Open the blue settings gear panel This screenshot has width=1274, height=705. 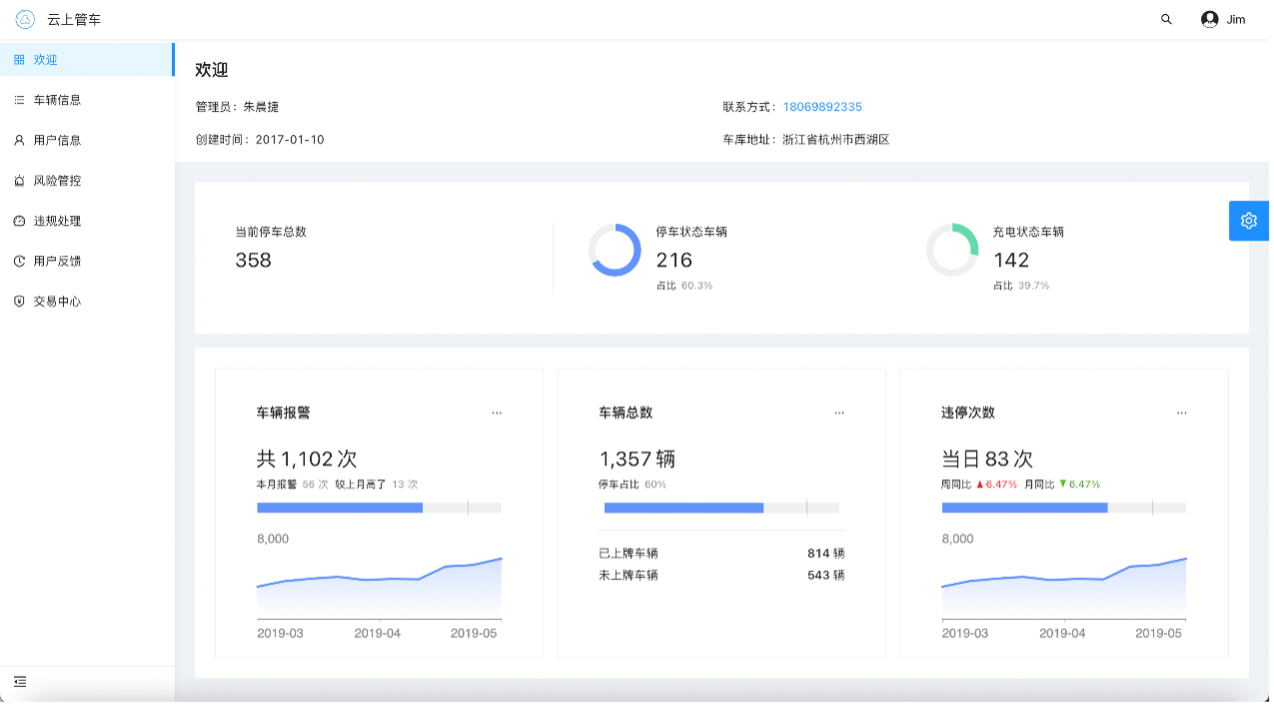pos(1249,221)
